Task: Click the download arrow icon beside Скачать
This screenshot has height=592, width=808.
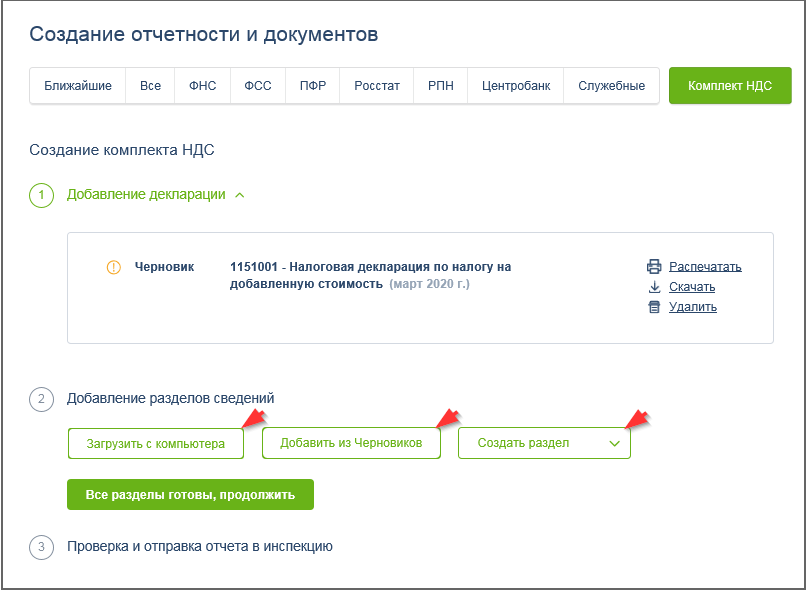Action: pos(654,287)
